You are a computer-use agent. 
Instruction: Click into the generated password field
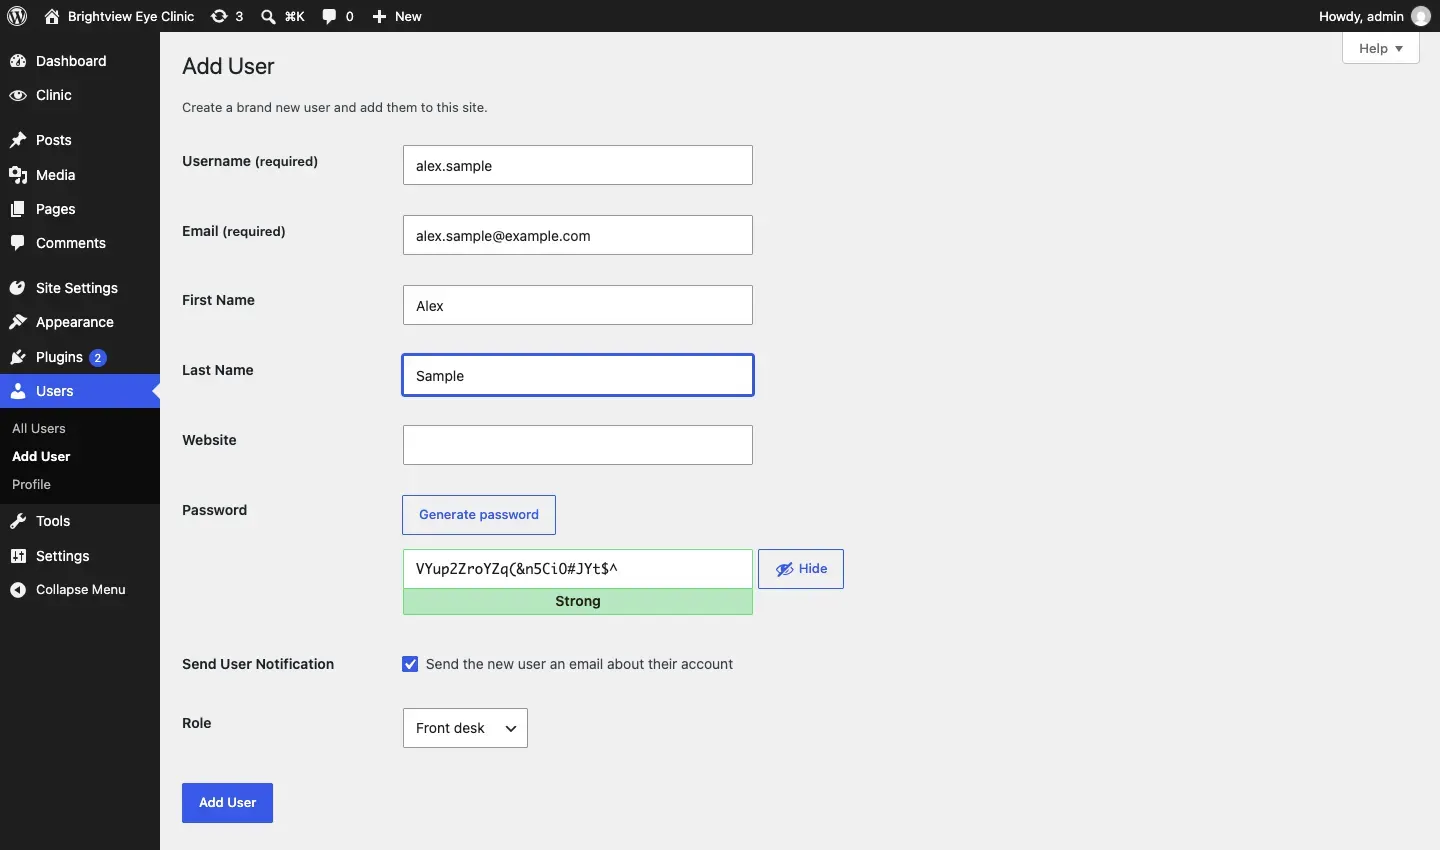click(x=578, y=569)
